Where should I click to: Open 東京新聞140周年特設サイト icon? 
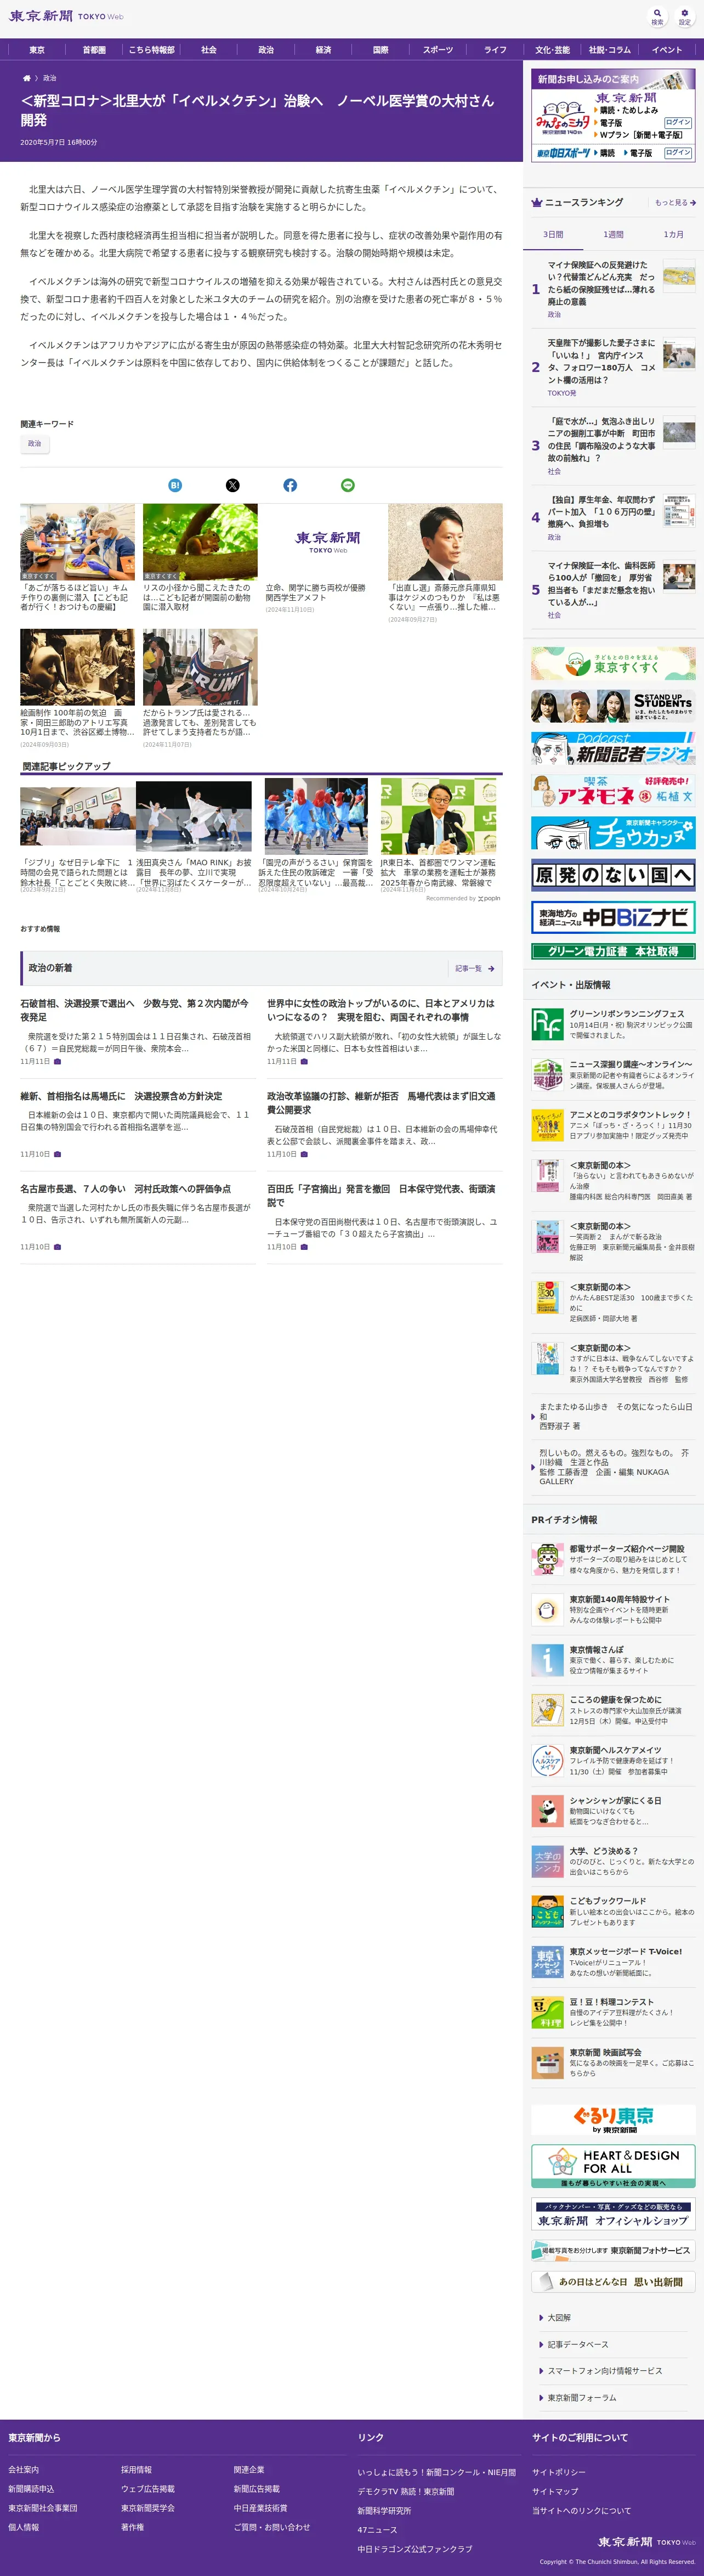(x=547, y=1610)
